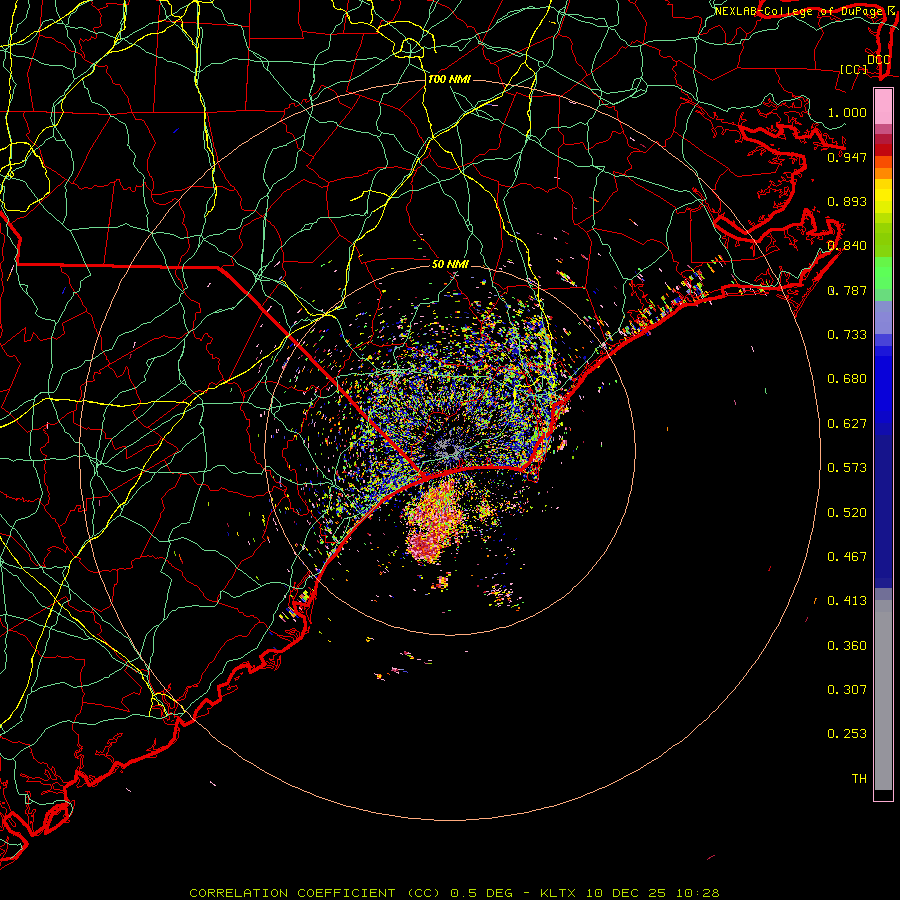
Task: Click the 0.520 scale value
Action: 847,513
